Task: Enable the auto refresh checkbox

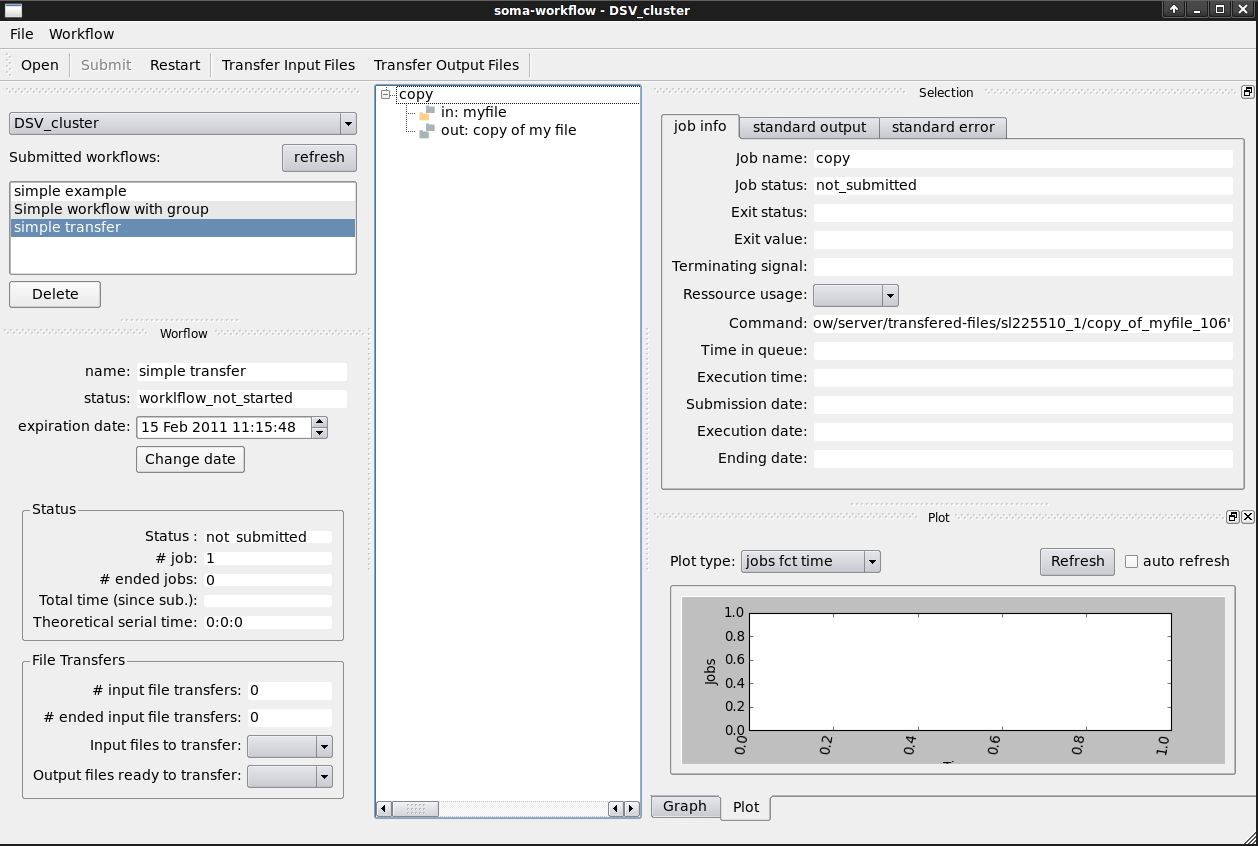Action: pyautogui.click(x=1131, y=561)
